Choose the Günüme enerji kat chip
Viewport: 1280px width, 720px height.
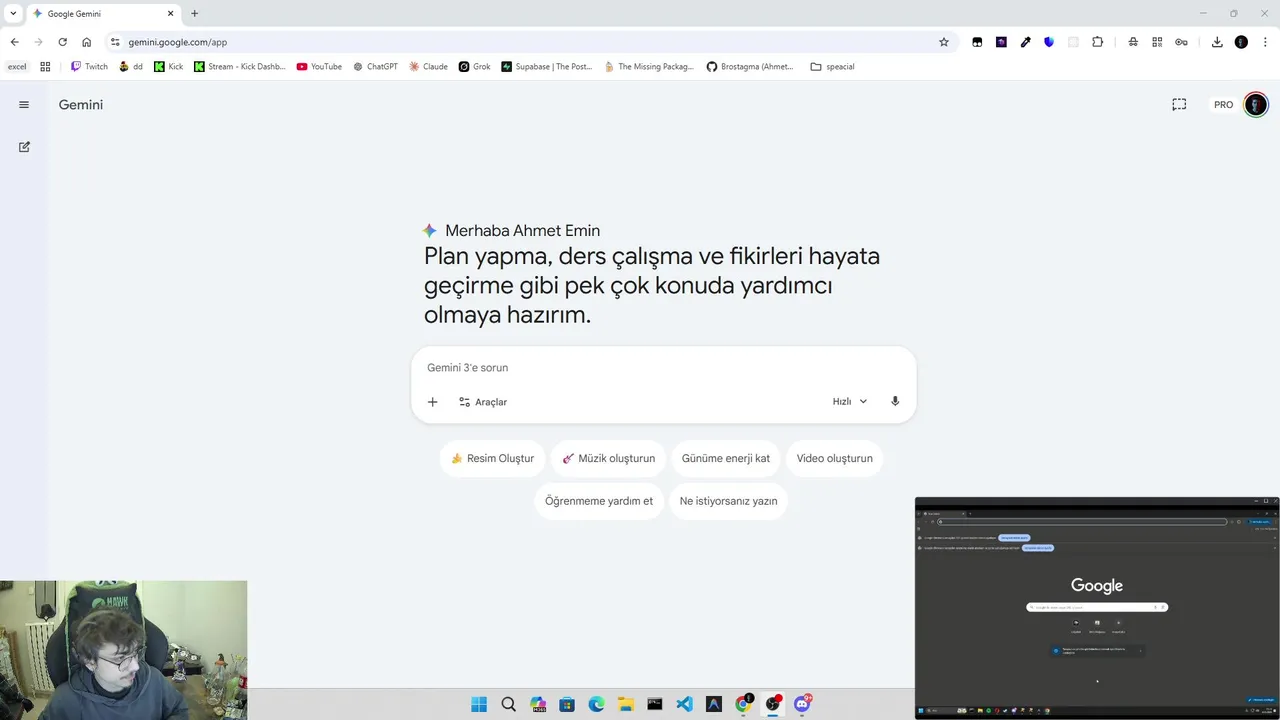(726, 459)
